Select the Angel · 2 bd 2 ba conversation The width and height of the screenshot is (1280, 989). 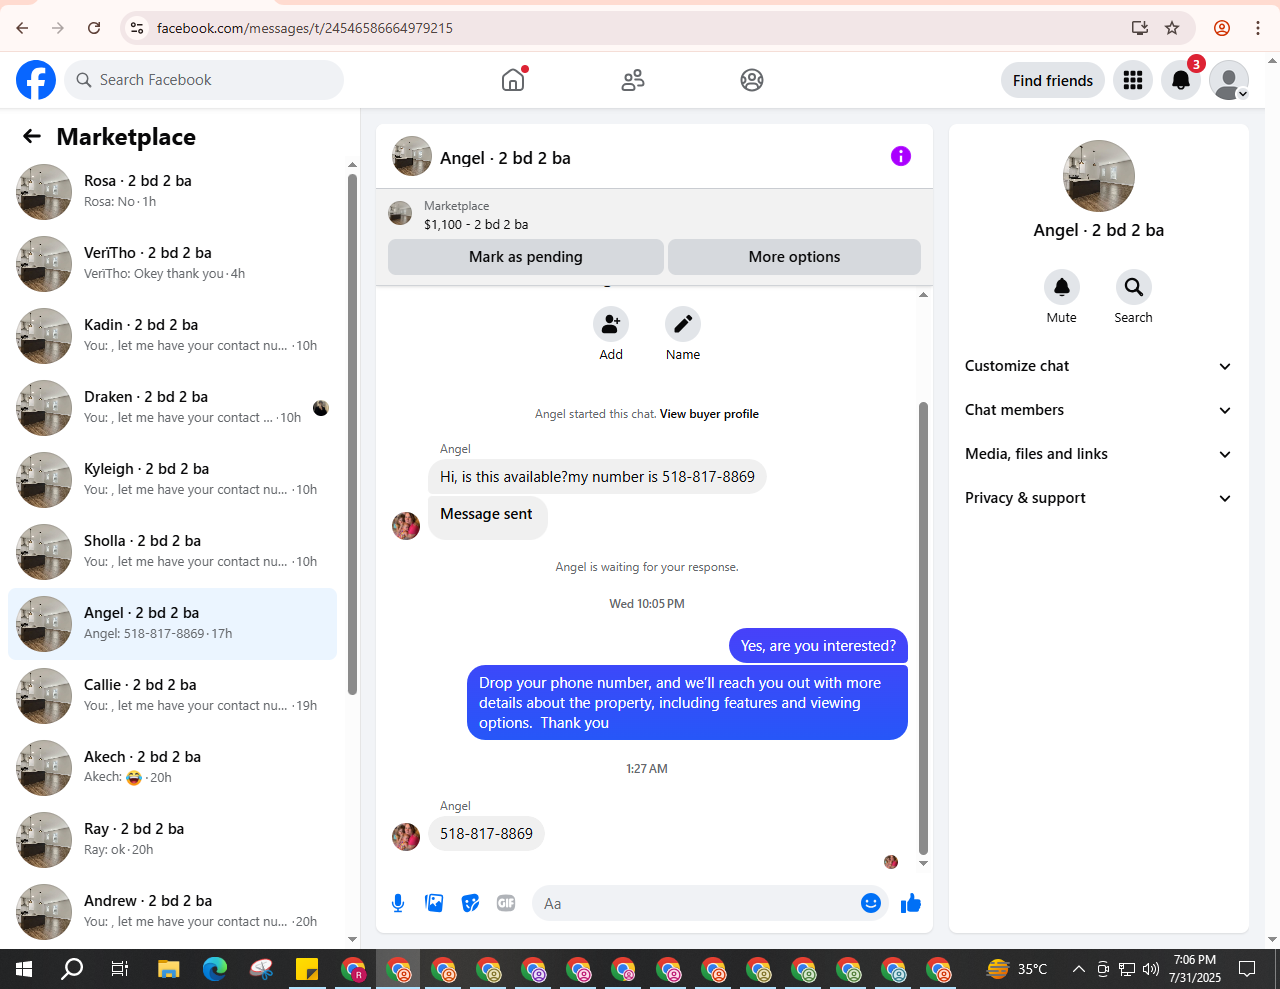point(173,624)
